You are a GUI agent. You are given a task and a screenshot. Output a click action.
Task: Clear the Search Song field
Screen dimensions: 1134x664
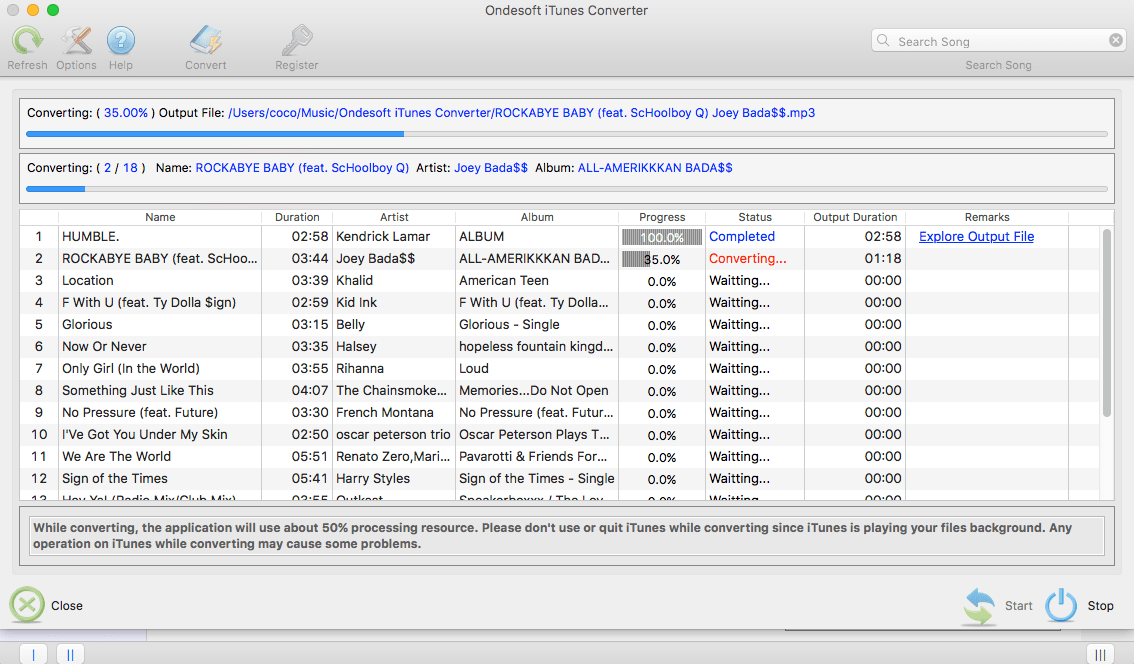click(1117, 40)
